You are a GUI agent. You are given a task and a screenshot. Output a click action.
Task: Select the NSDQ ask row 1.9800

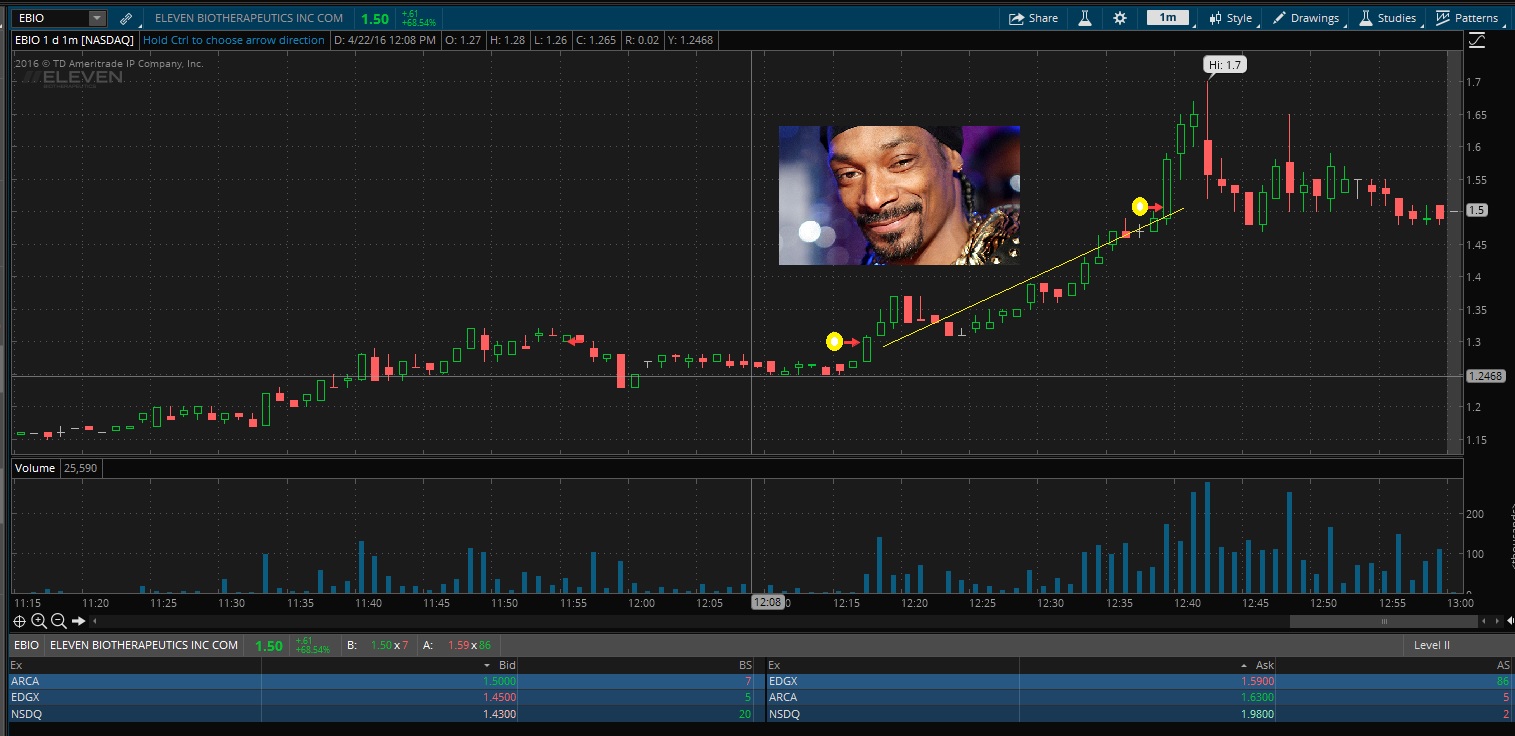pyautogui.click(x=1140, y=714)
